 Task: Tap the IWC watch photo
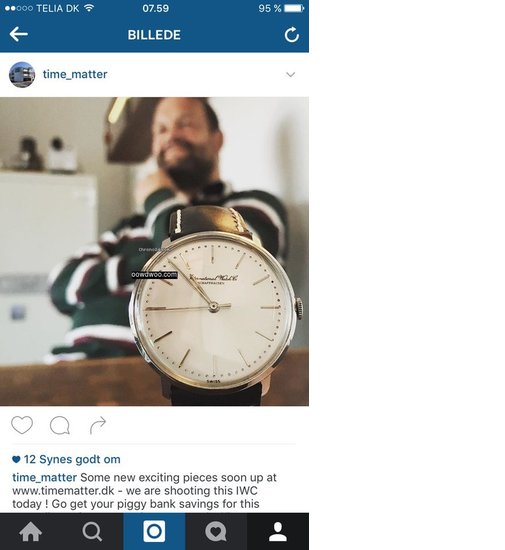pos(154,251)
